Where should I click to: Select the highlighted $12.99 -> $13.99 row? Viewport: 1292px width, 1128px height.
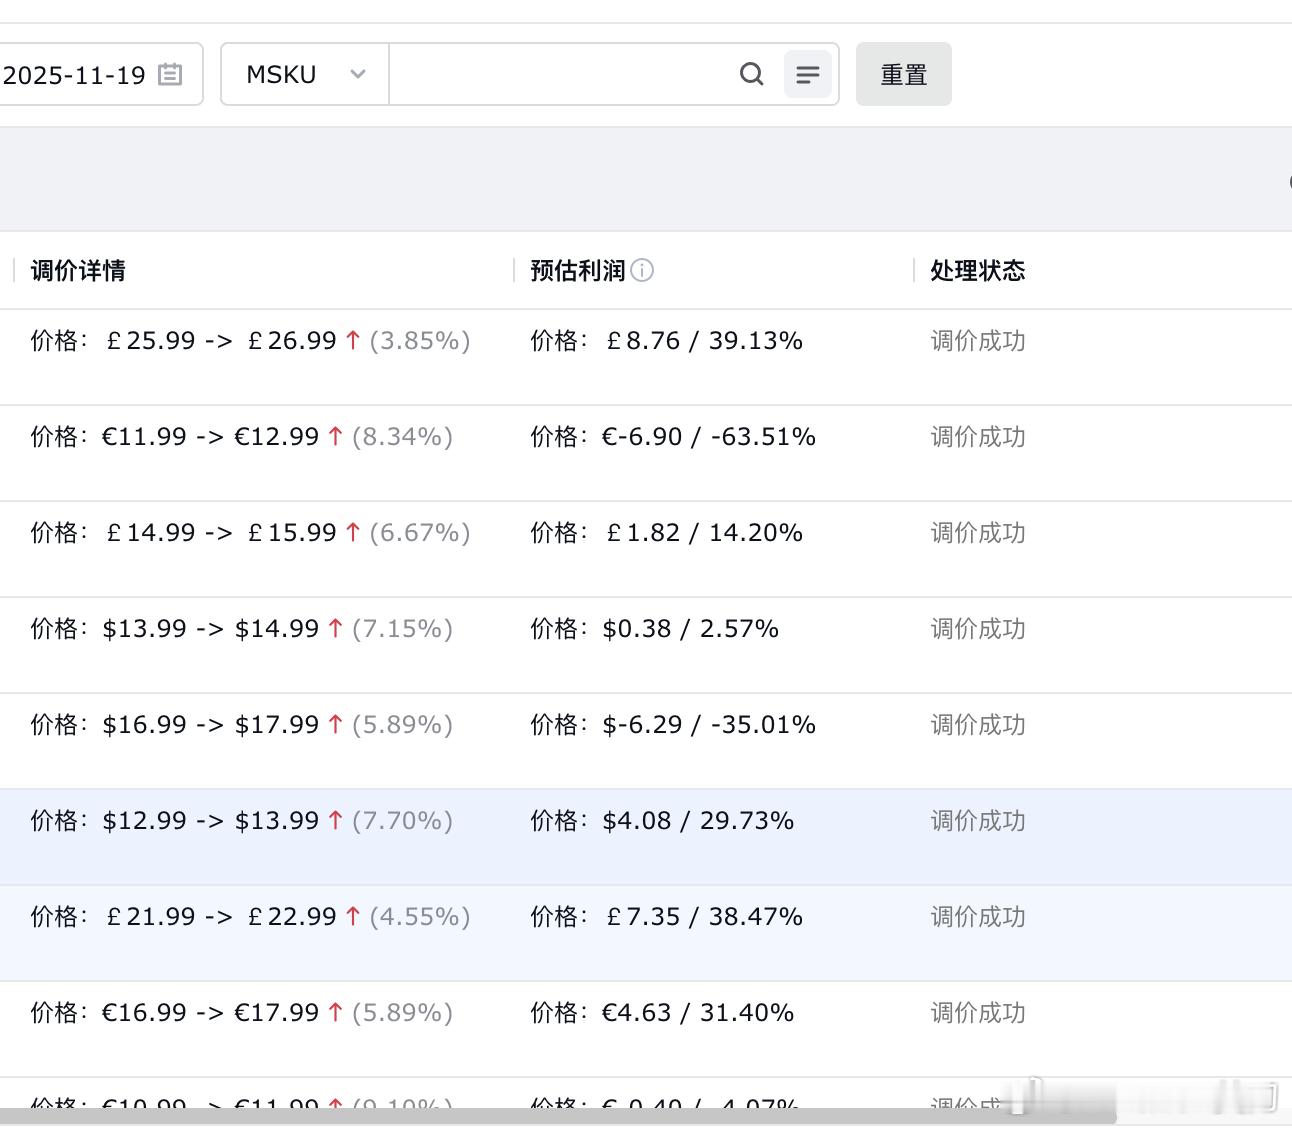click(646, 837)
